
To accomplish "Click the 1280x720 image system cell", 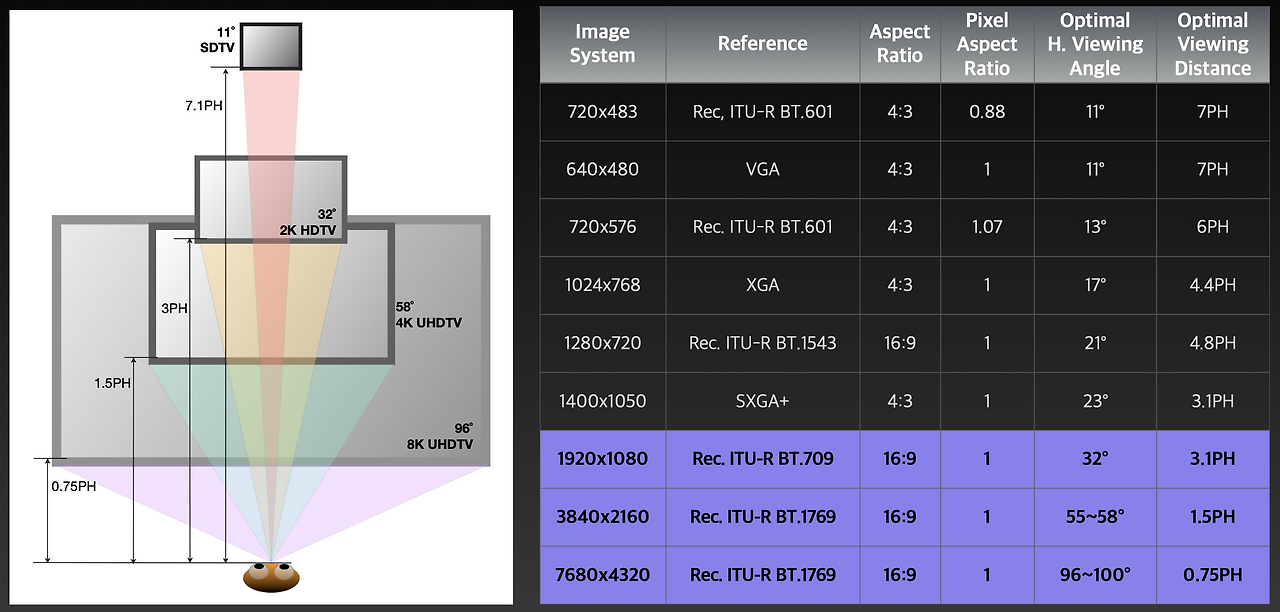I will coord(603,343).
